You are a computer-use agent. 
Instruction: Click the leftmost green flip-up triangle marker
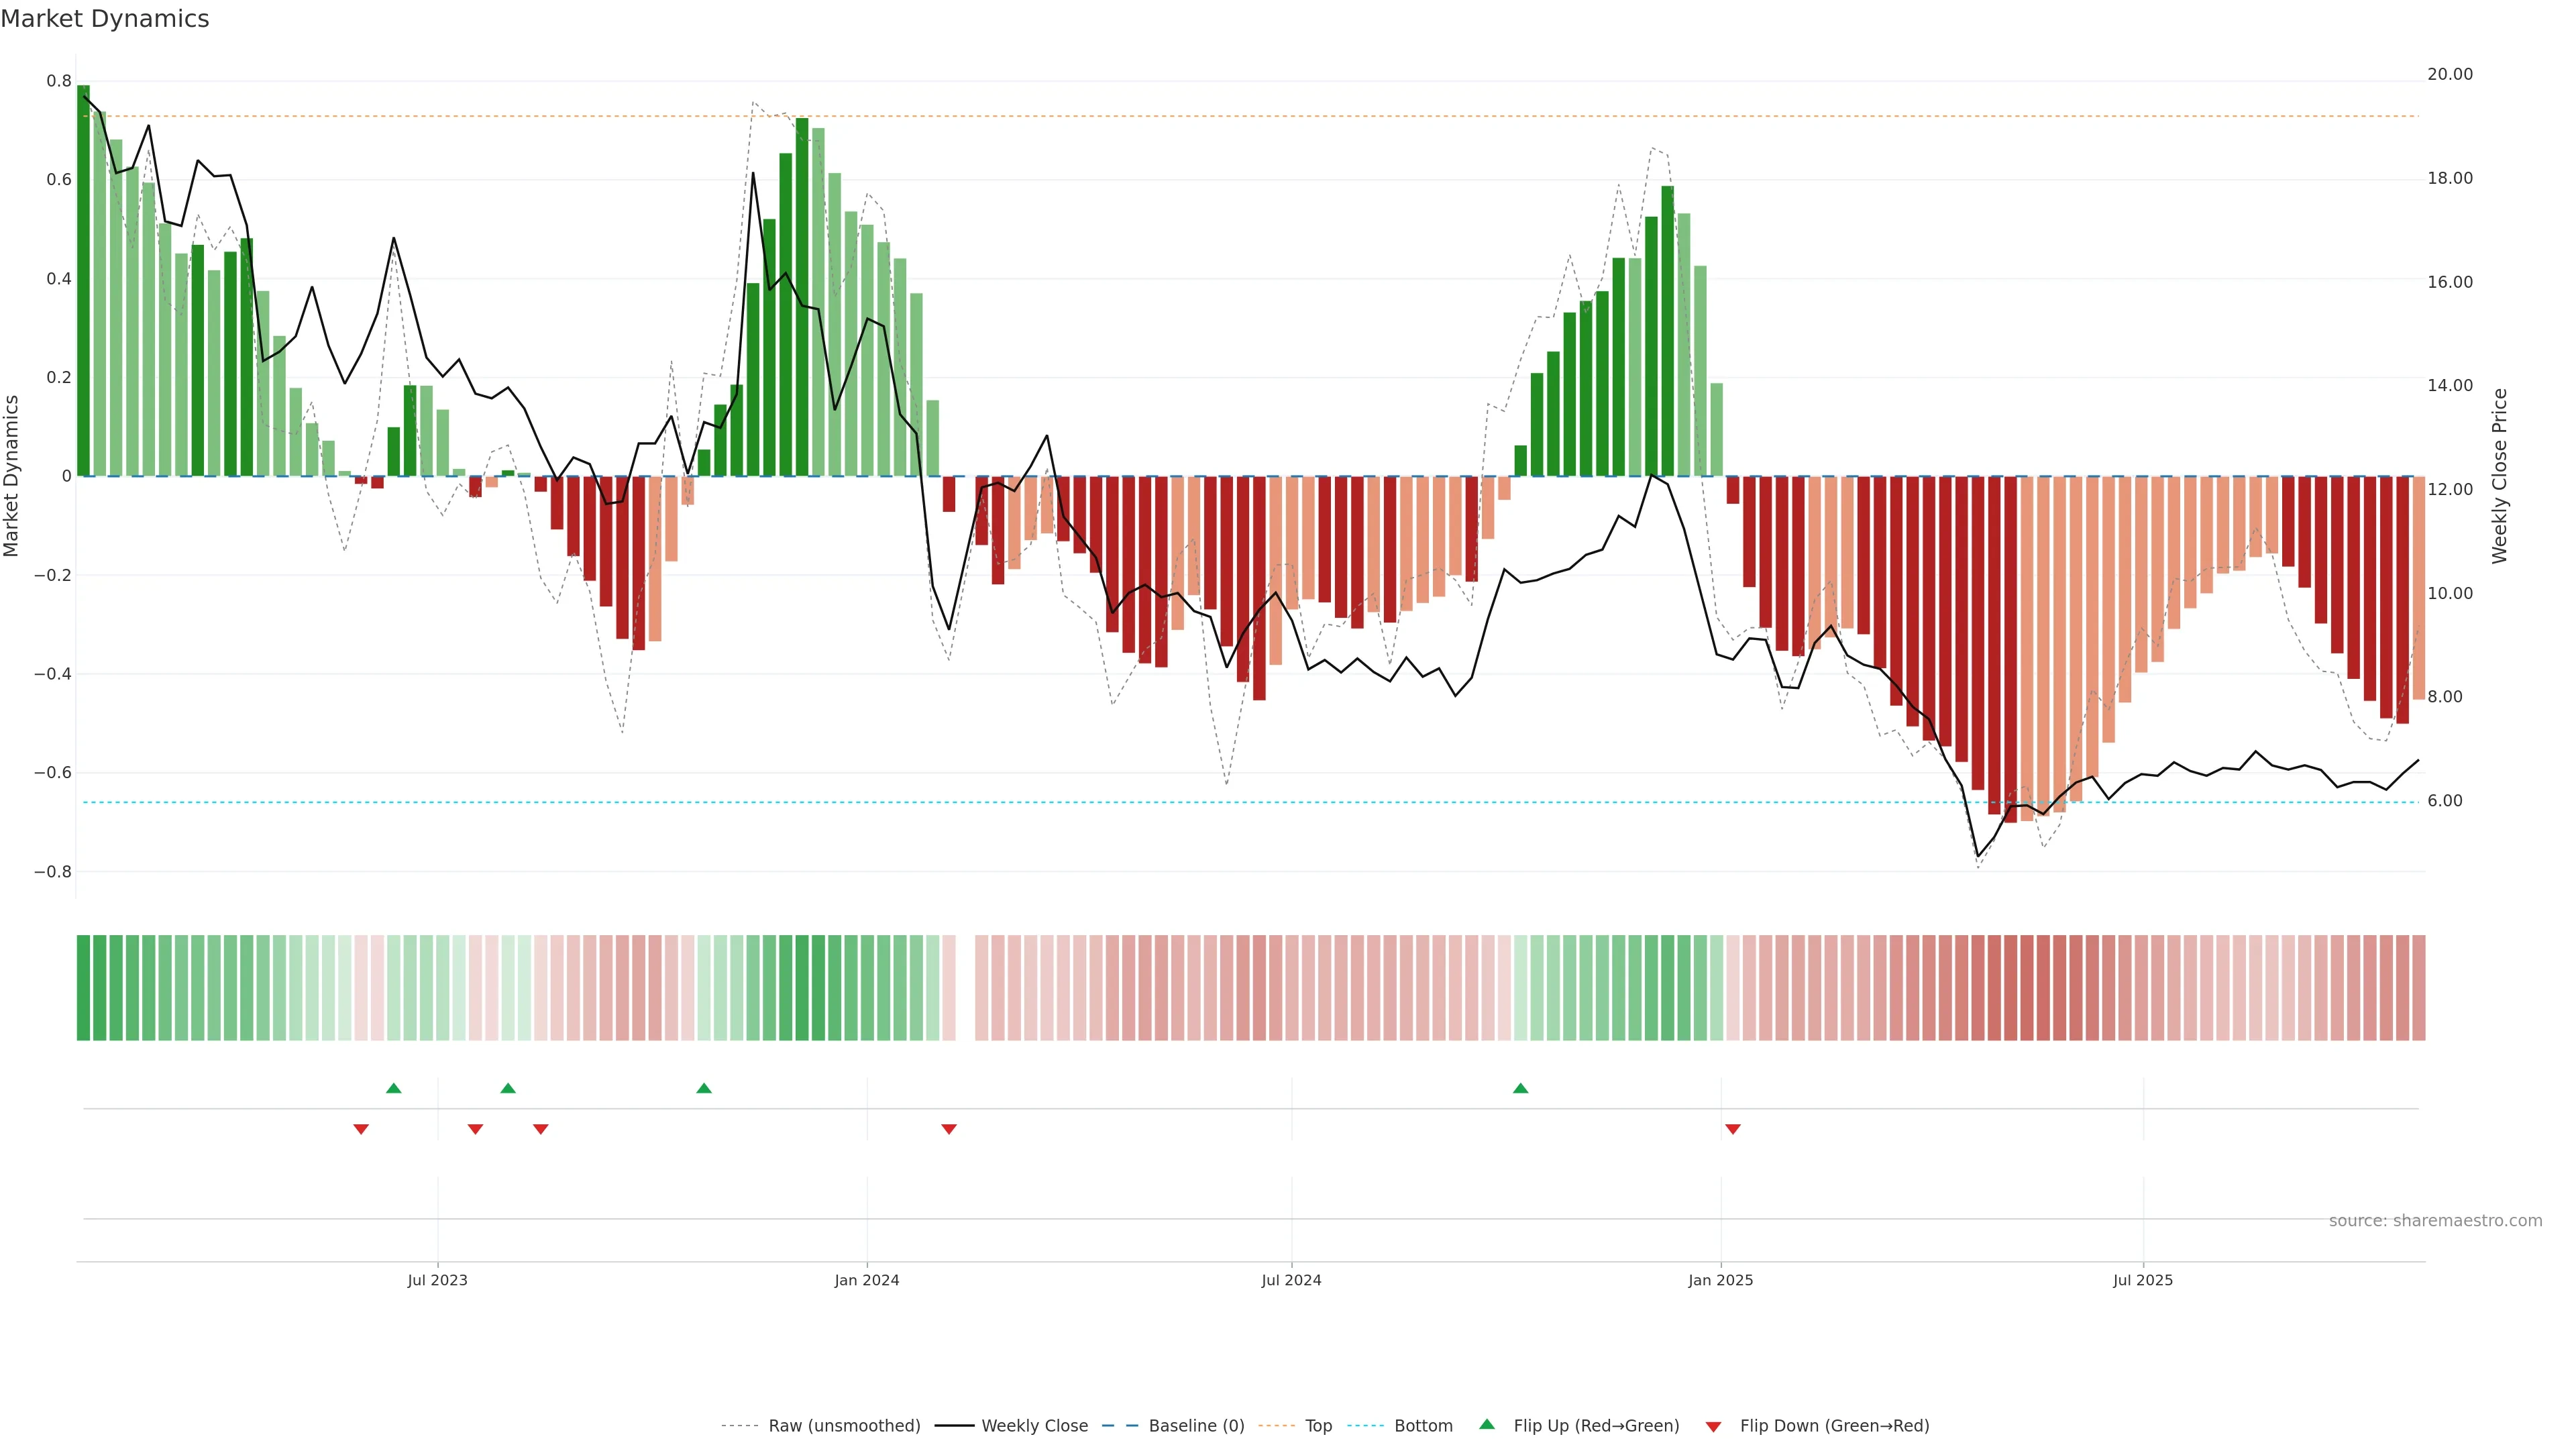pos(394,1088)
